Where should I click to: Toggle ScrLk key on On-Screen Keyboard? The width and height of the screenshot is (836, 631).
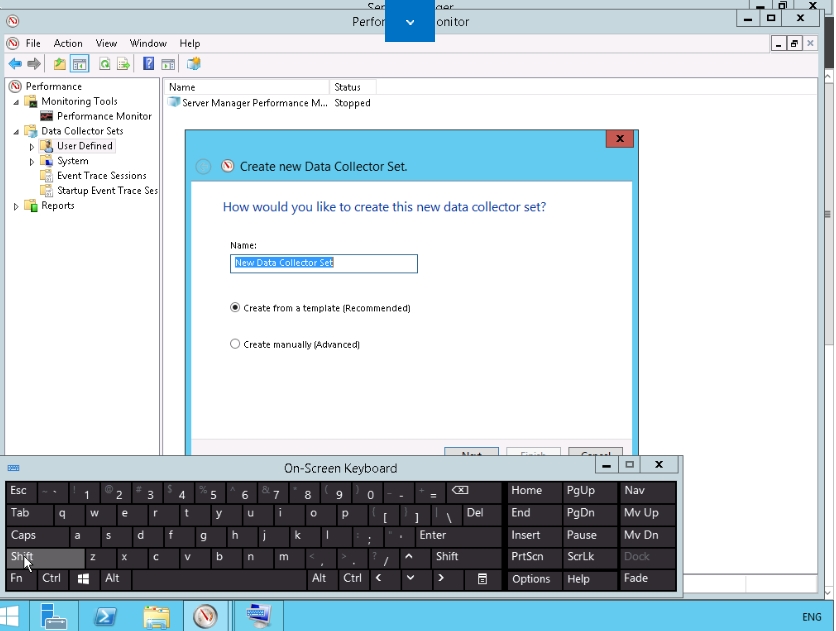589,557
